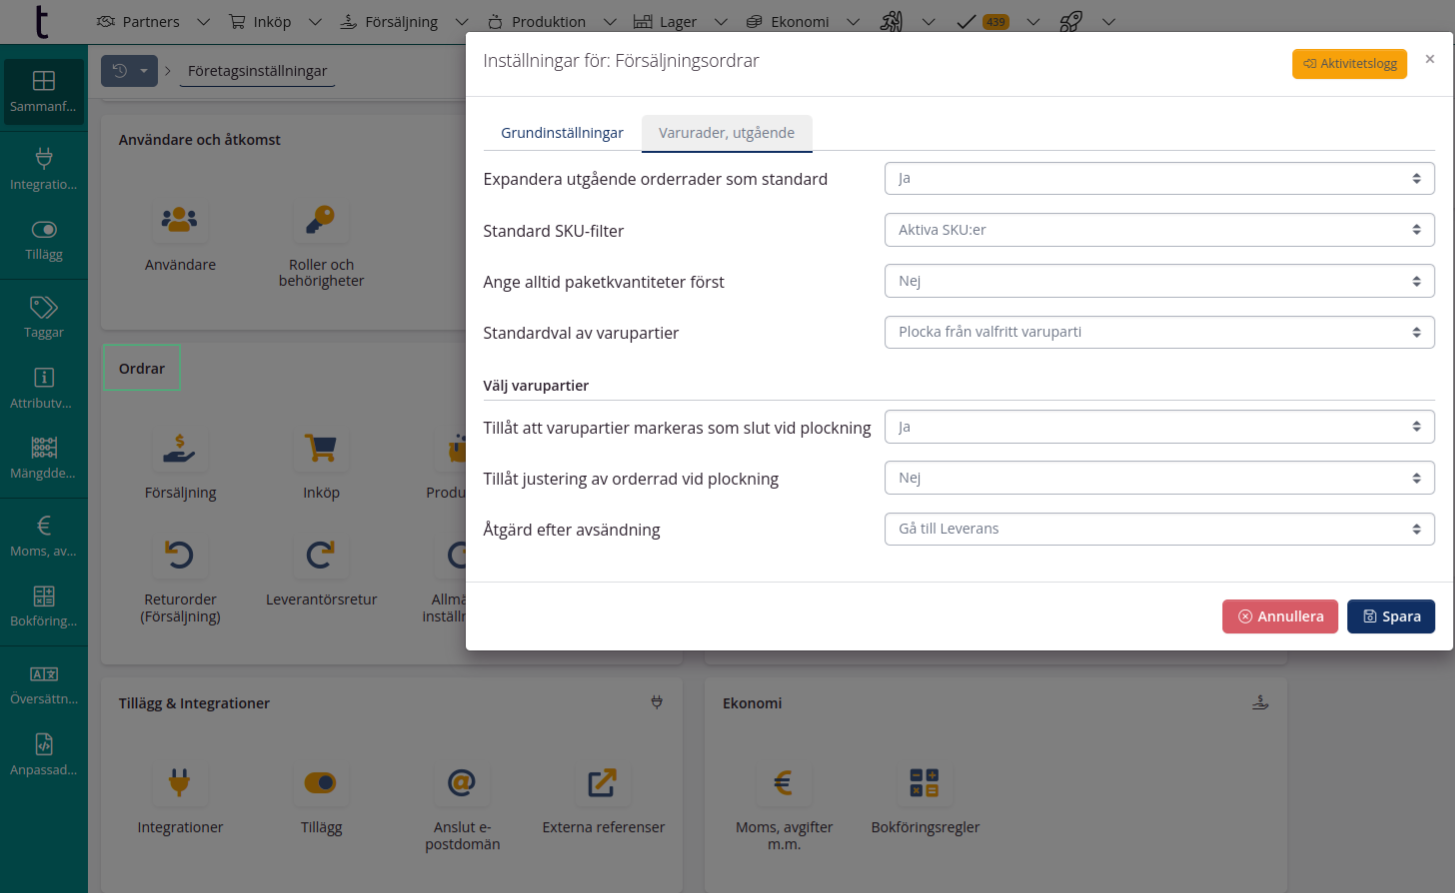Open Standard SKU-filter dropdown
Screen dimensions: 1455x893
click(x=1159, y=230)
